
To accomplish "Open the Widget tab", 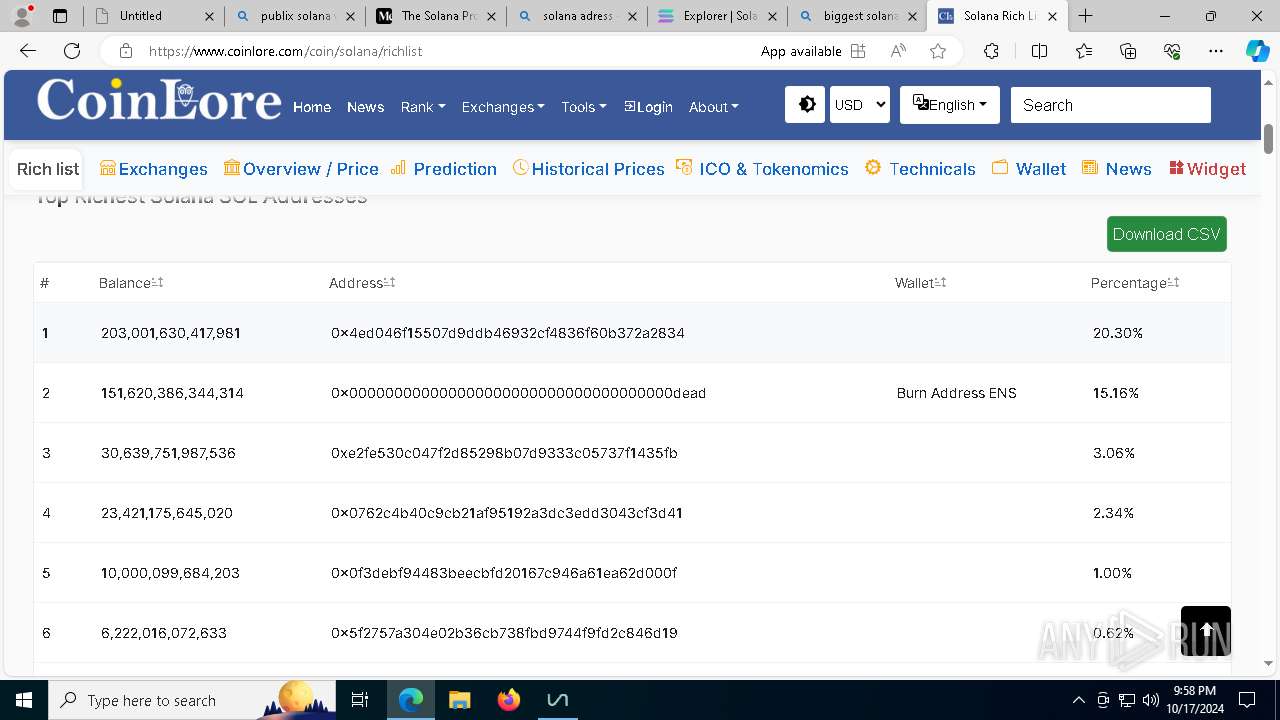I will pos(1207,169).
